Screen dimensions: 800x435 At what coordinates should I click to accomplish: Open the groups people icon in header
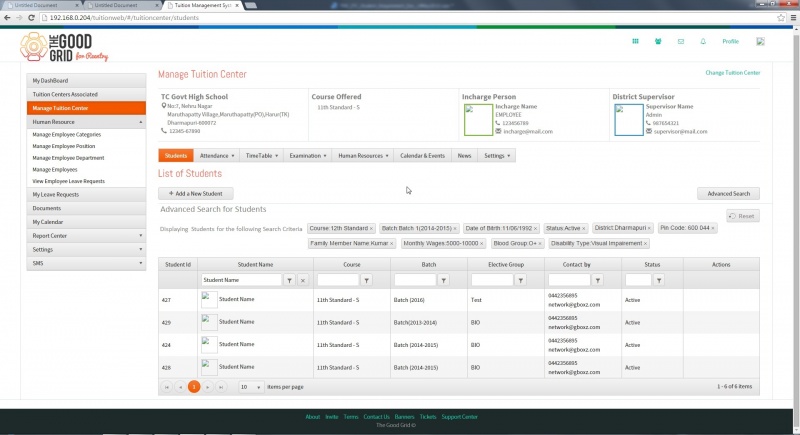(x=658, y=41)
